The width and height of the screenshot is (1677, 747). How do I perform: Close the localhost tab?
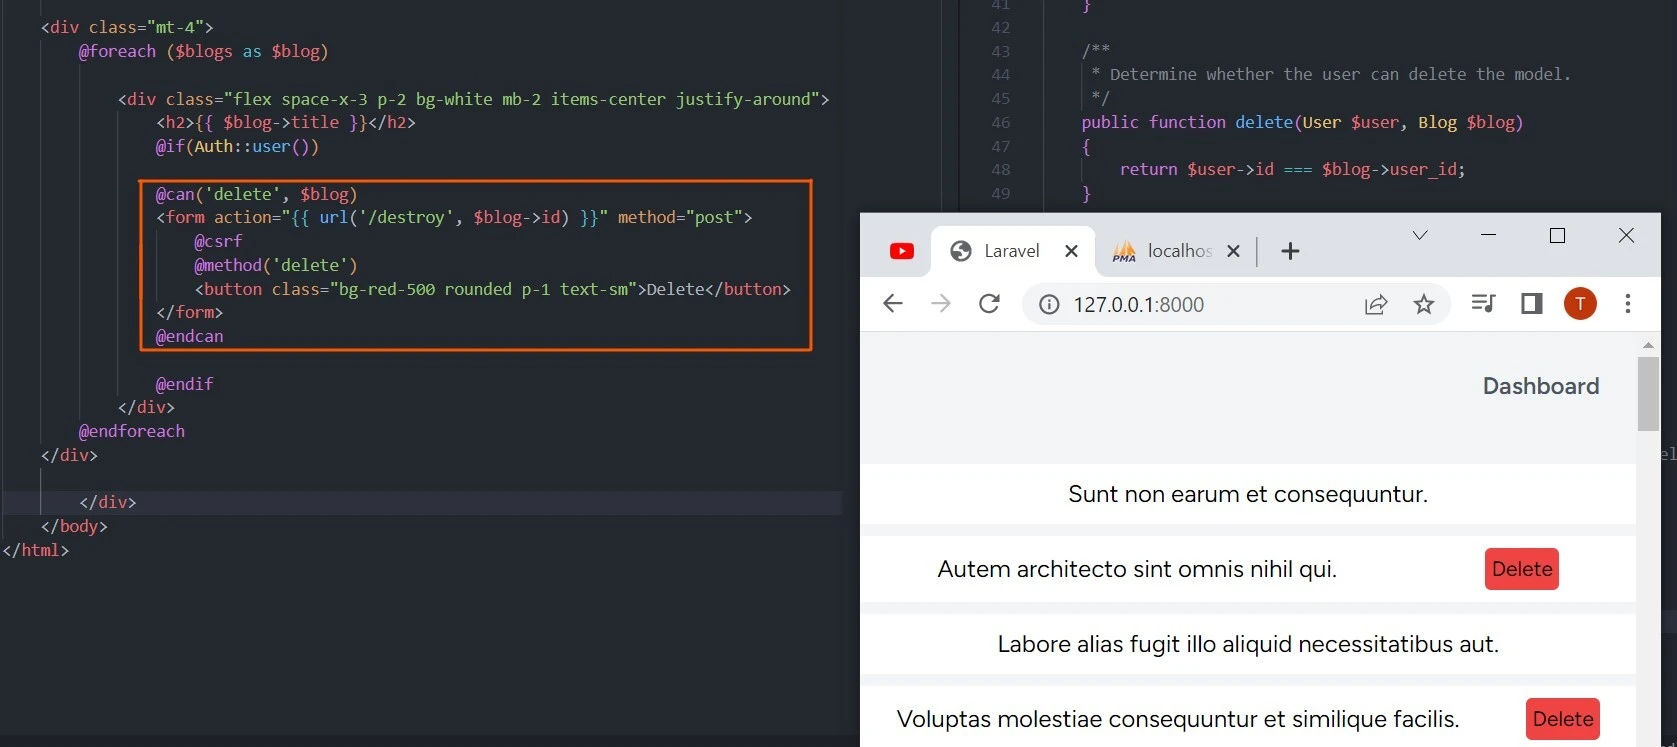(1233, 251)
